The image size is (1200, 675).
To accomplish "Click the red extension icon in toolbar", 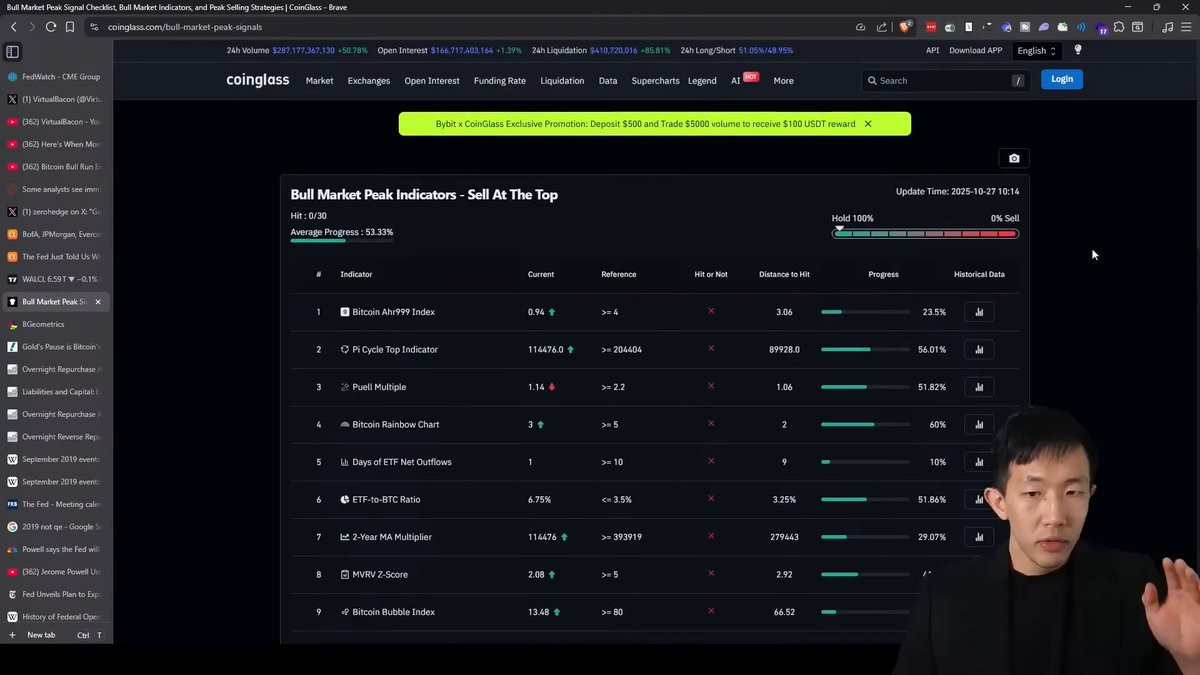I will pos(932,27).
